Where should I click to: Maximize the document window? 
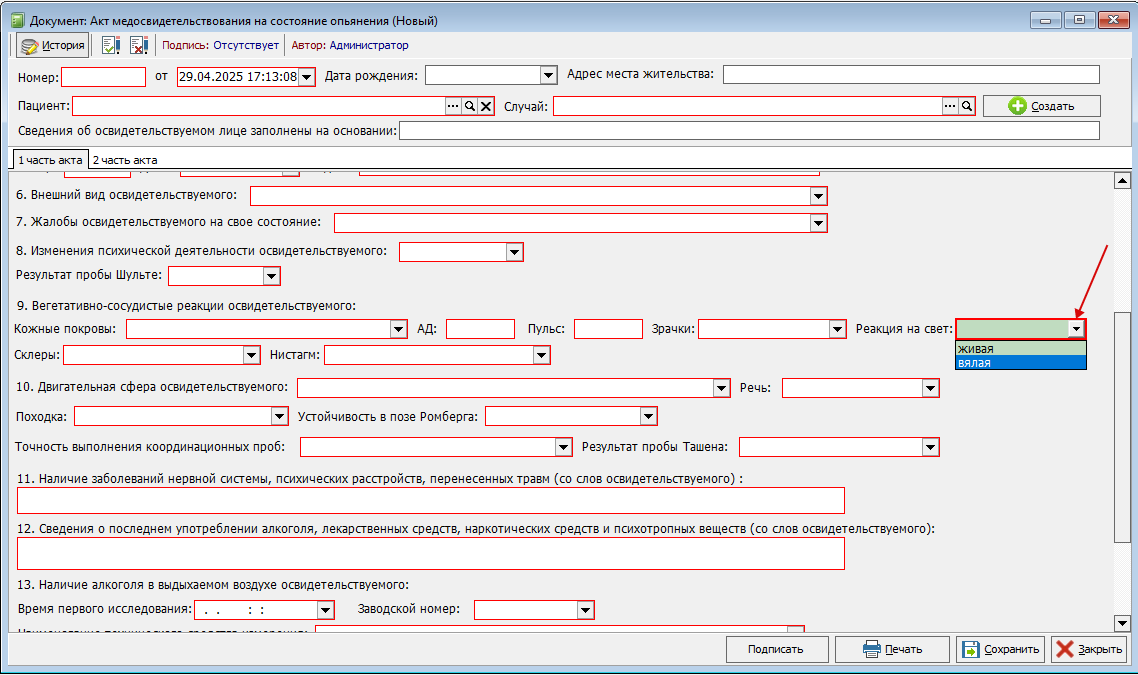tap(1079, 20)
